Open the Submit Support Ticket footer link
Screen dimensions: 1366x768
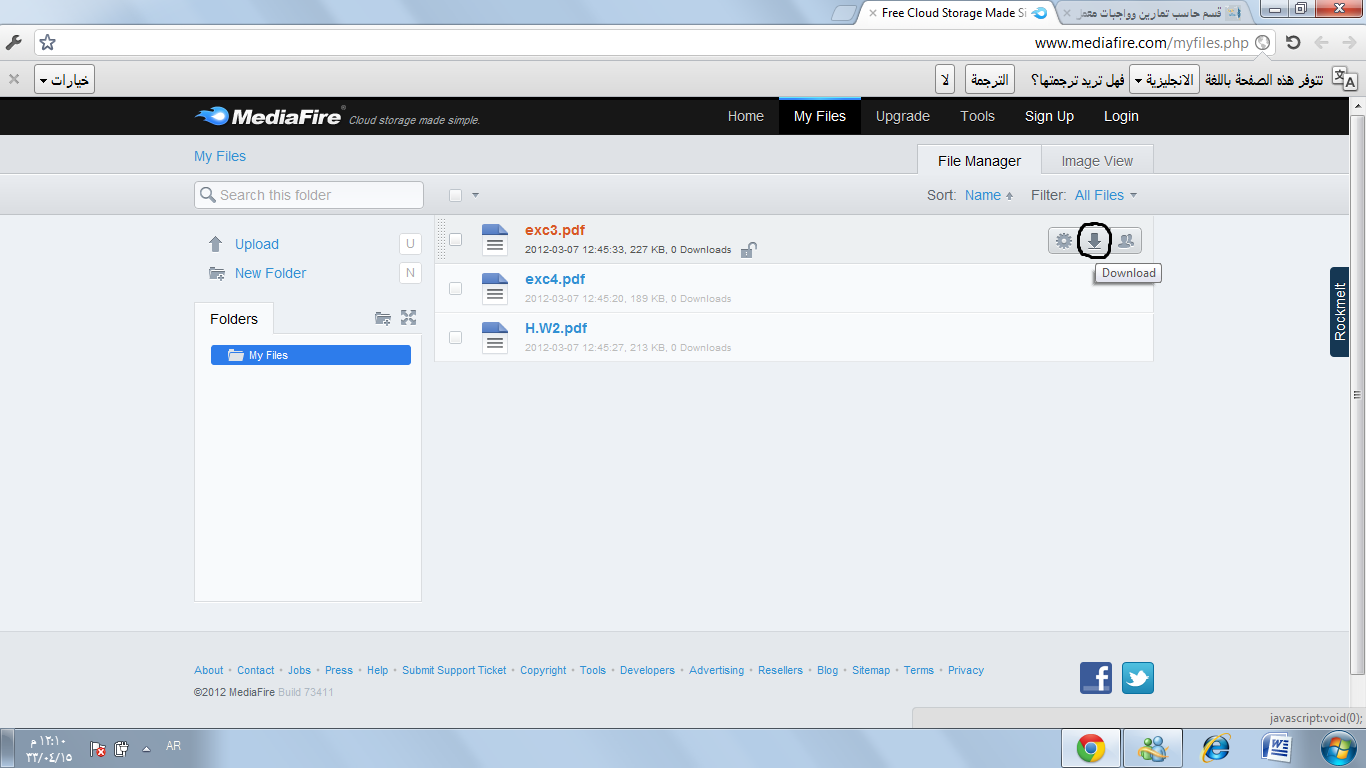[x=454, y=670]
